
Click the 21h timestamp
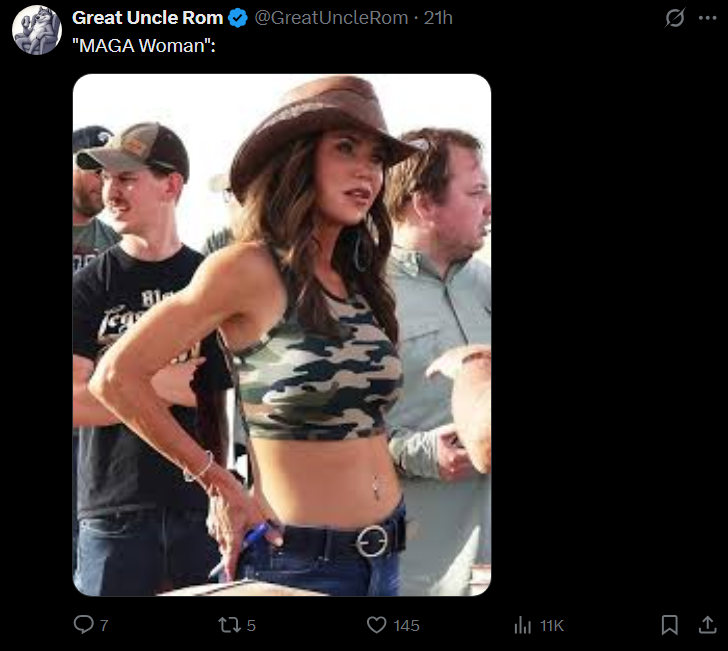pos(438,18)
